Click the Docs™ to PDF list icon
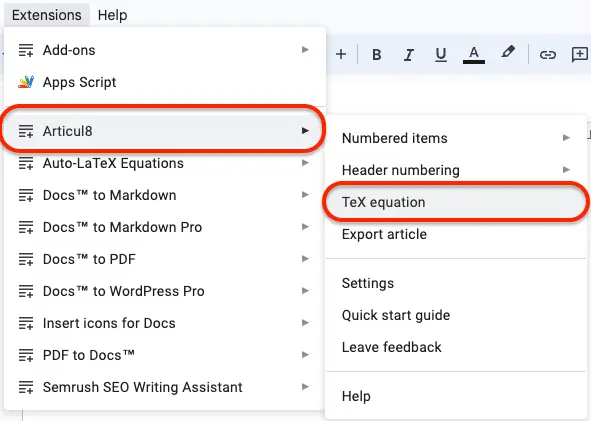The image size is (591, 421). [26, 259]
